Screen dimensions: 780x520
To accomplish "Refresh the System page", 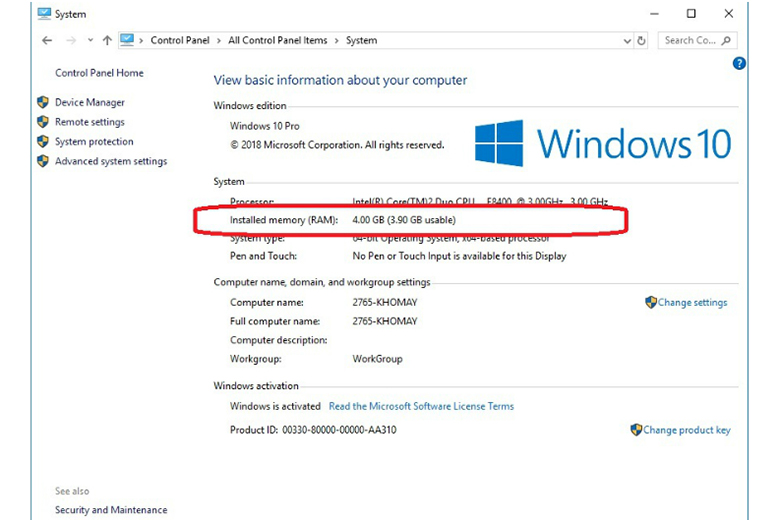I will point(641,41).
